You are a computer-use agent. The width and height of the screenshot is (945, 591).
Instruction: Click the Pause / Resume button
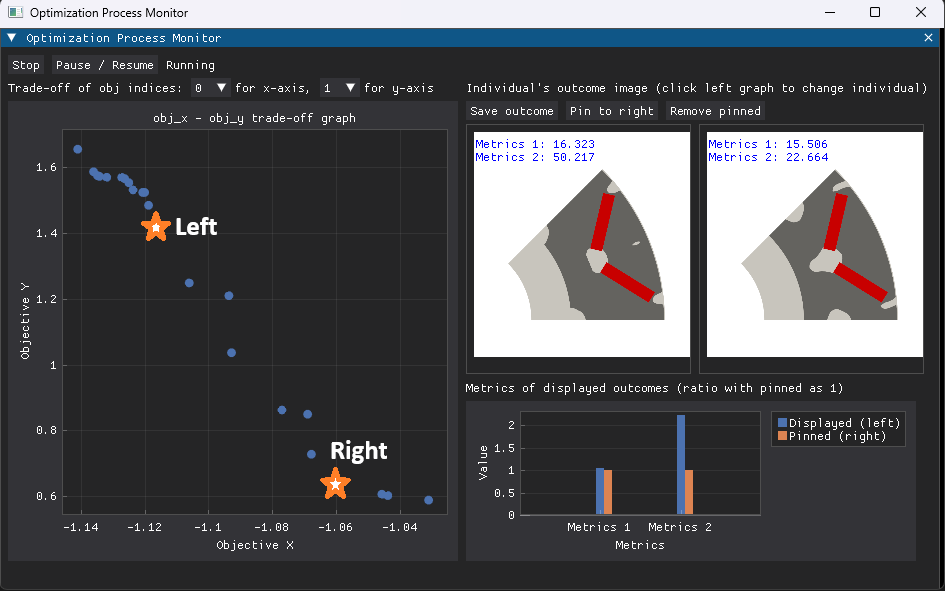point(105,65)
